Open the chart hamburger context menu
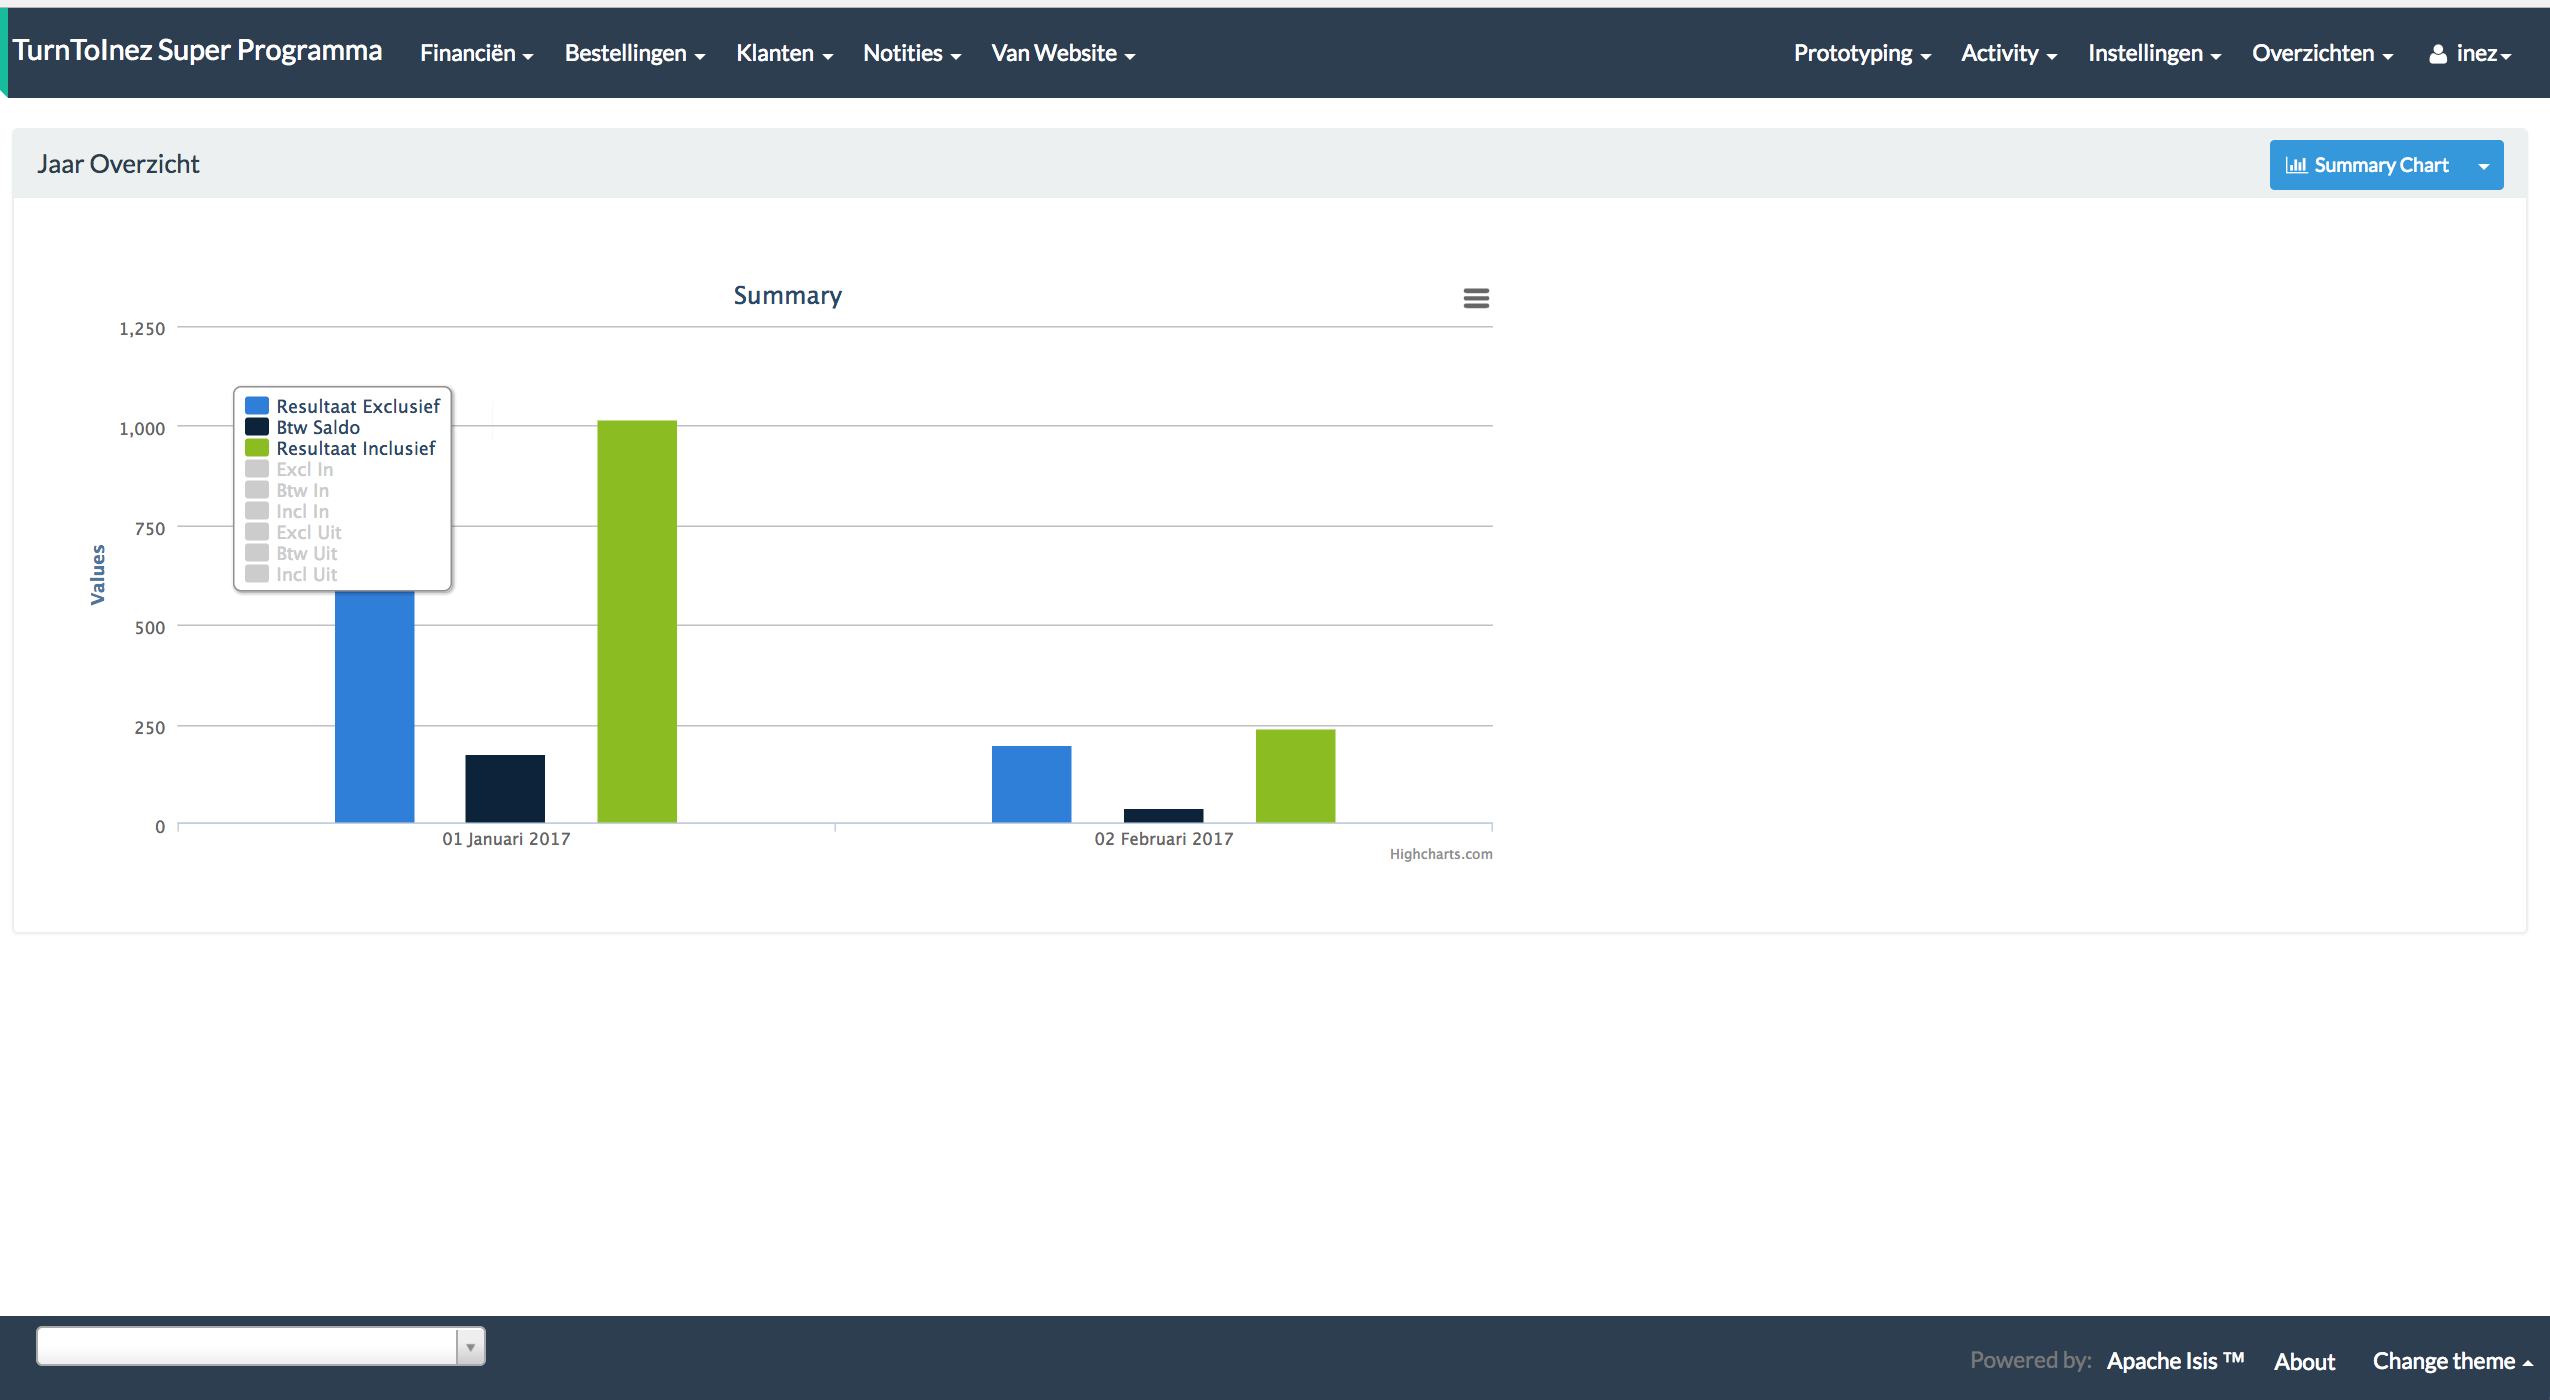Viewport: 2550px width, 1400px height. [x=1476, y=298]
